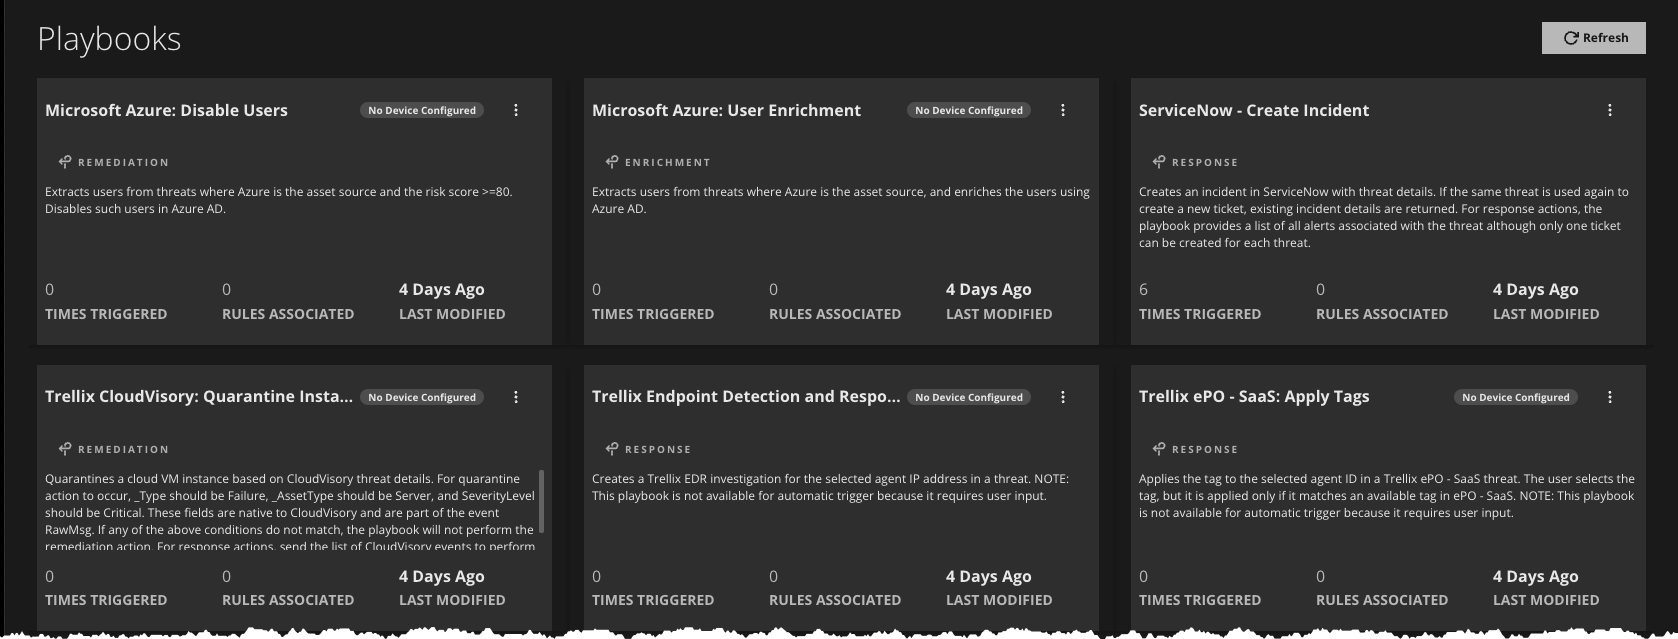1678x639 pixels.
Task: Open the Trellix ePO - SaaS card's kebab menu
Action: point(1610,397)
